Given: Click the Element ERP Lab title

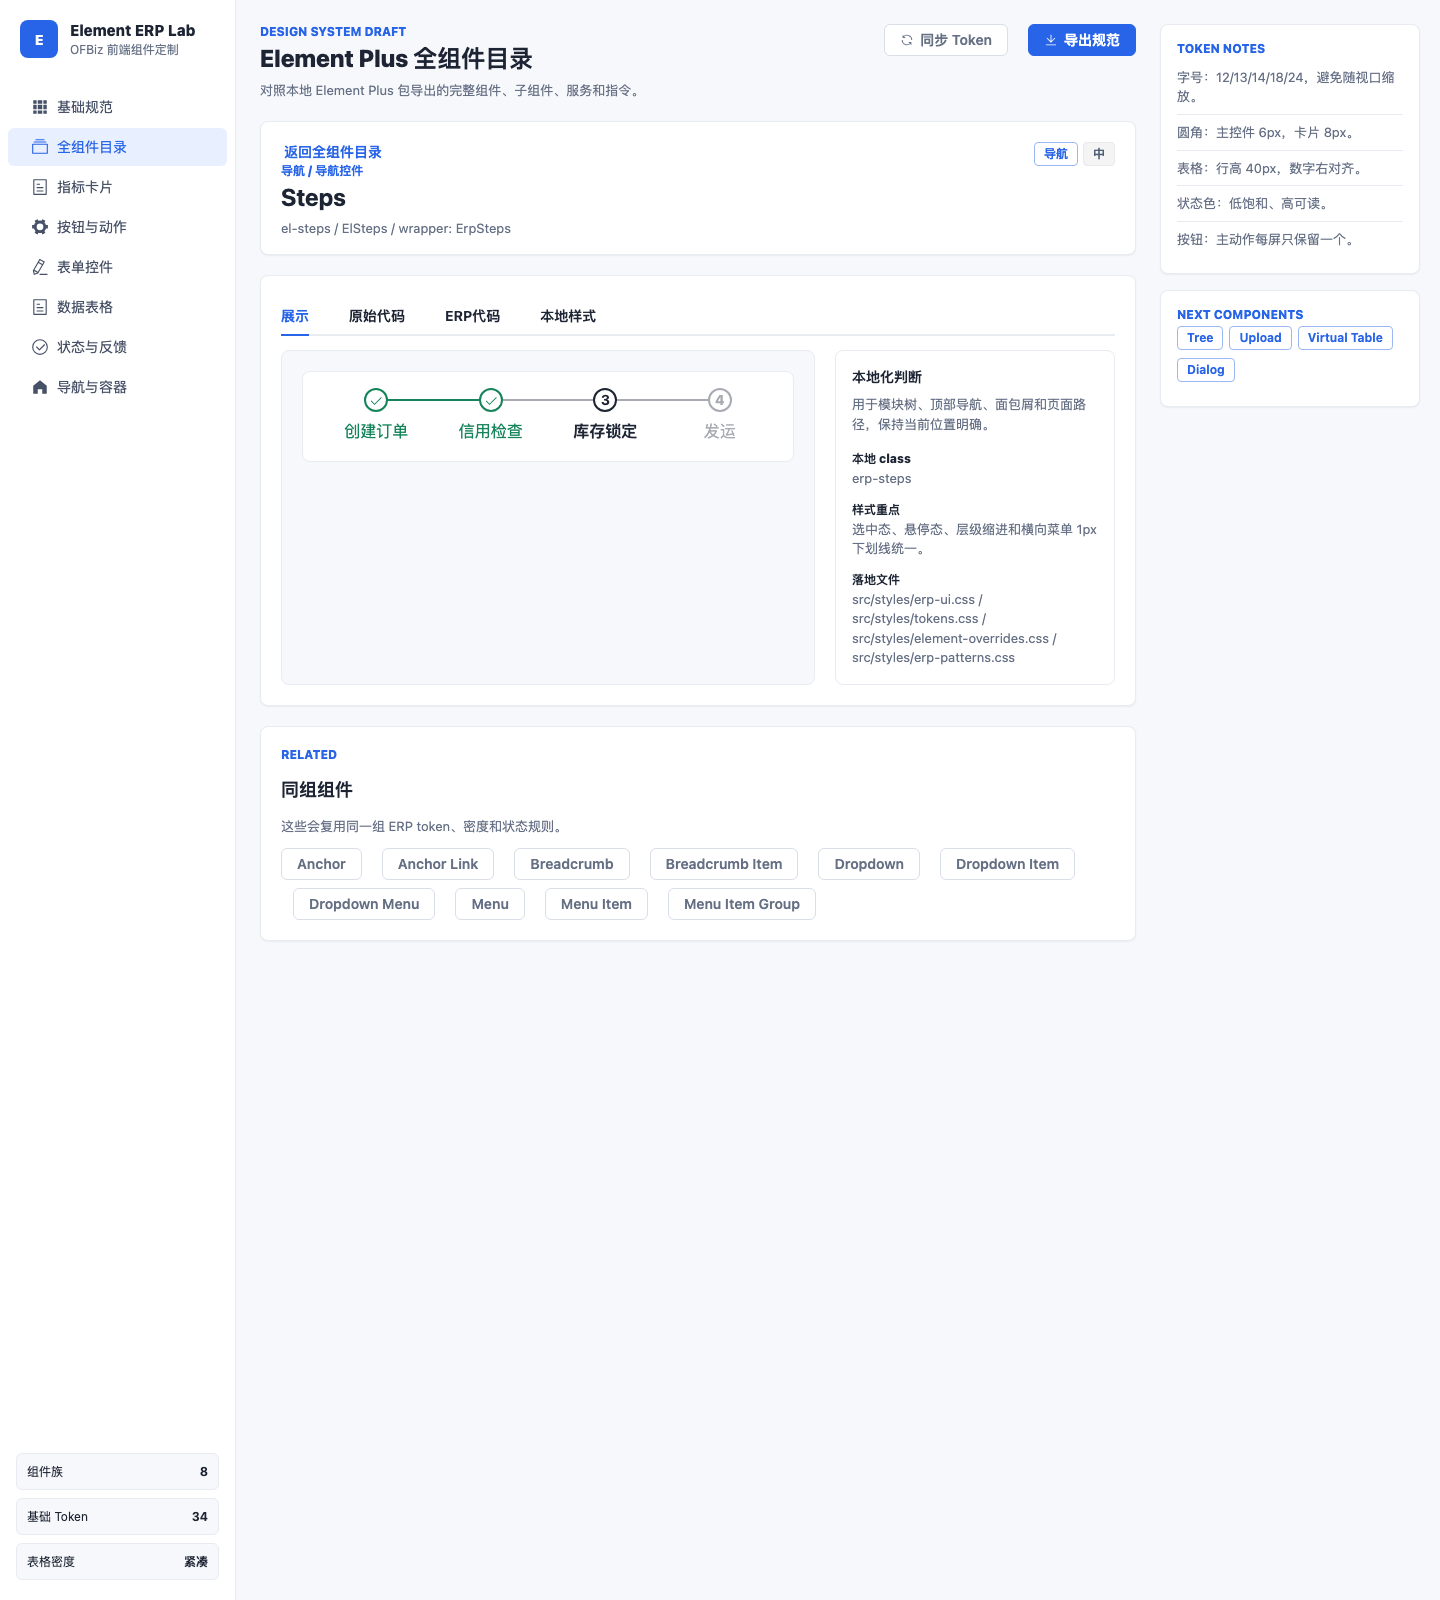Looking at the screenshot, I should click(x=133, y=31).
